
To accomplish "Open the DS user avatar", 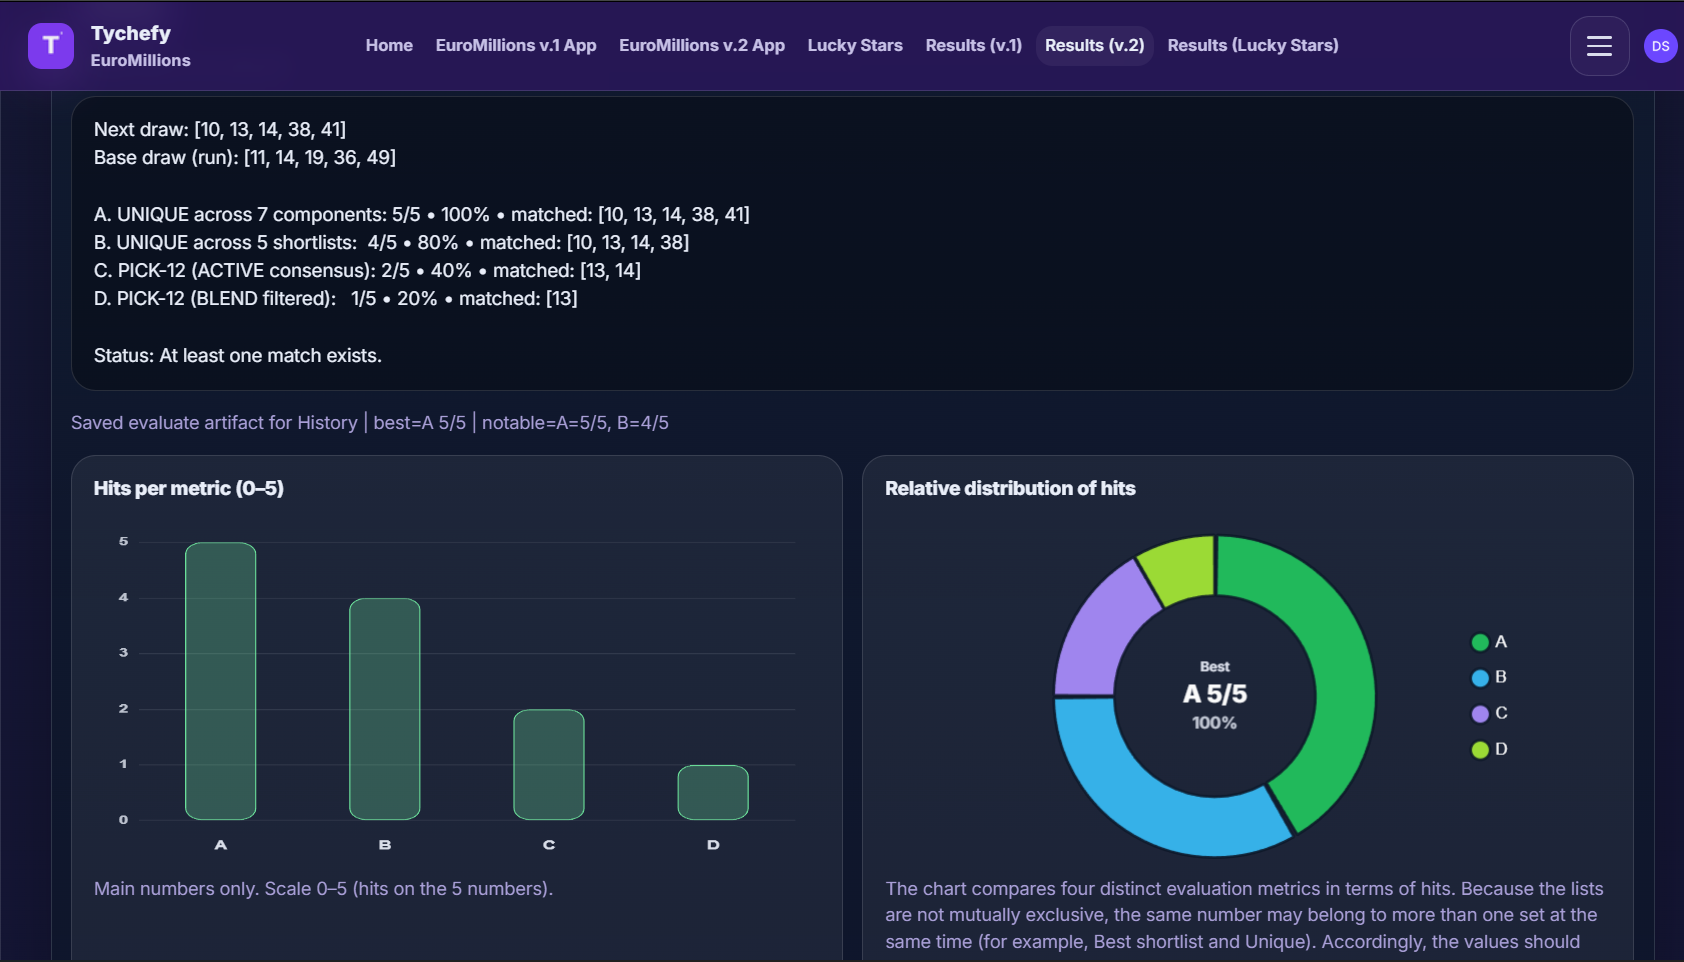I will pyautogui.click(x=1660, y=46).
